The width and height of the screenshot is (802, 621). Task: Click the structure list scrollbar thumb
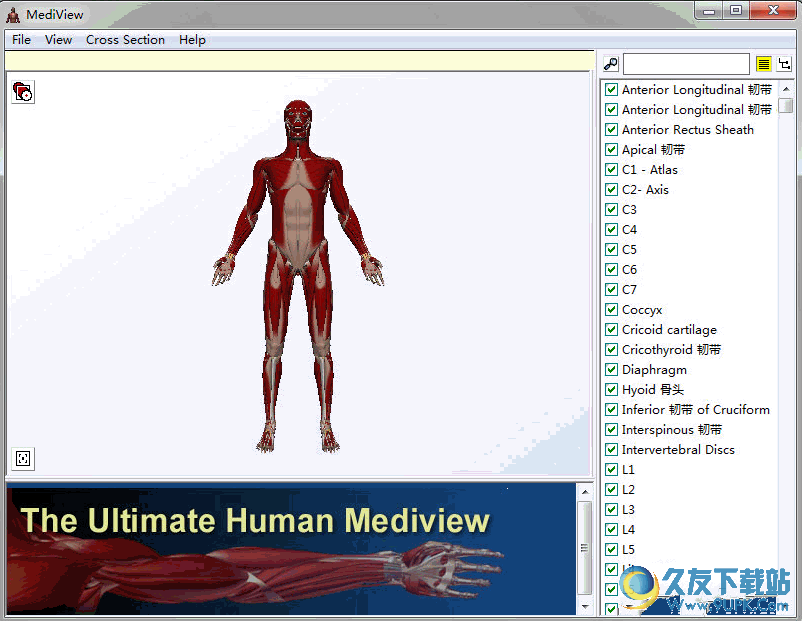(786, 105)
